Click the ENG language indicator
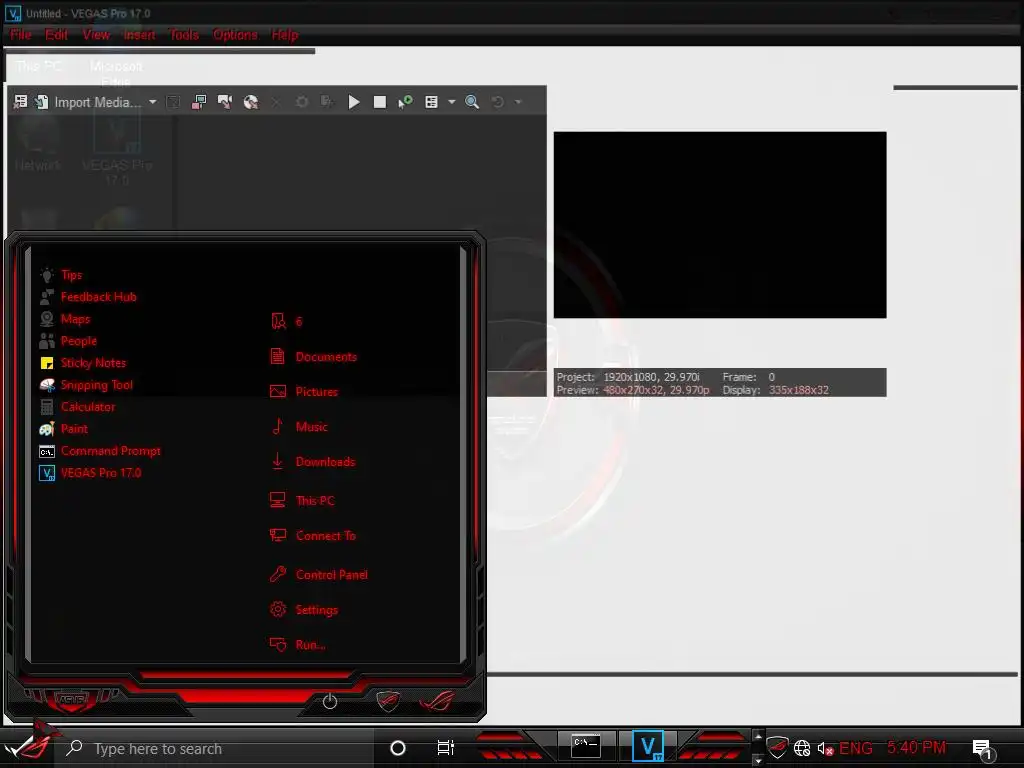 (x=856, y=748)
